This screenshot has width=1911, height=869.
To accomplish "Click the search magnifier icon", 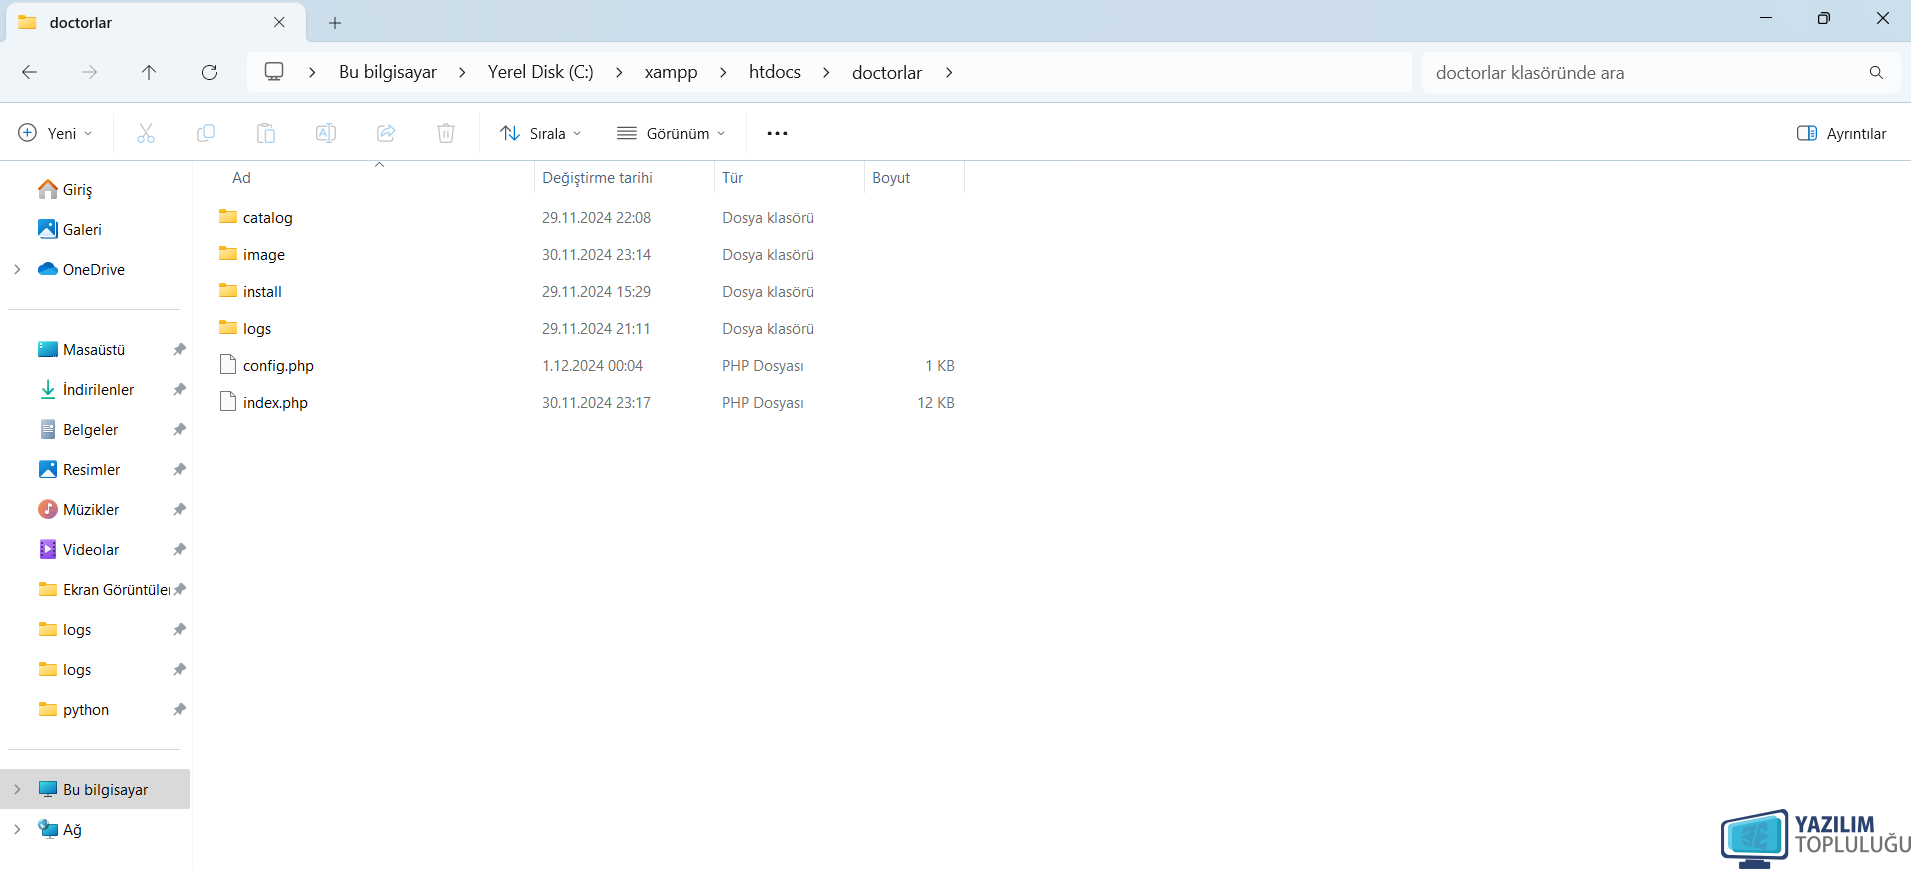I will coord(1876,72).
